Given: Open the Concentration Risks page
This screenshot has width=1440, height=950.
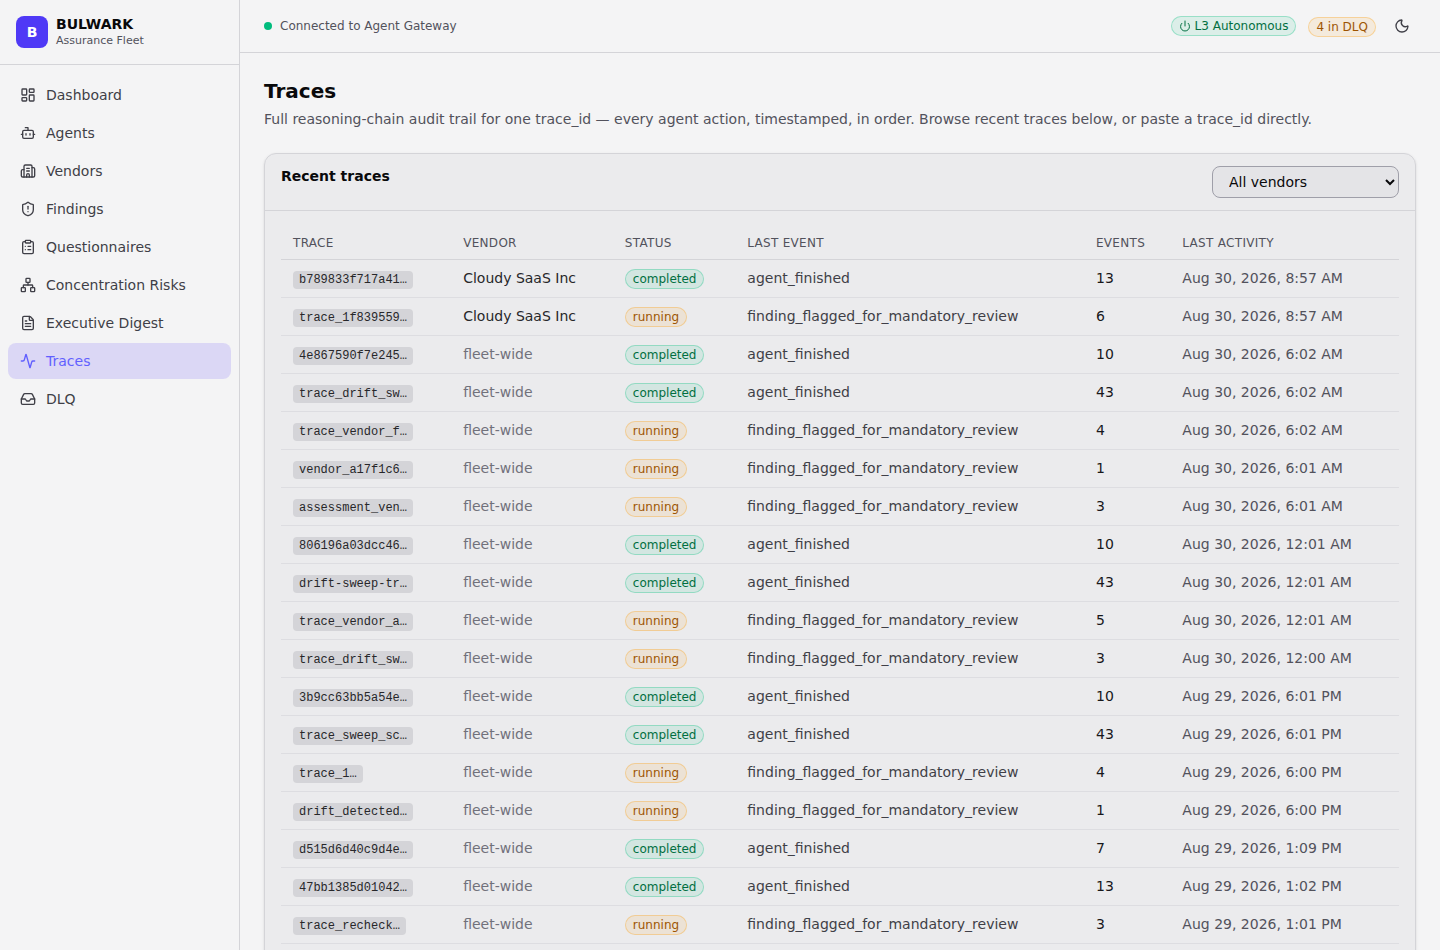Looking at the screenshot, I should pos(119,285).
